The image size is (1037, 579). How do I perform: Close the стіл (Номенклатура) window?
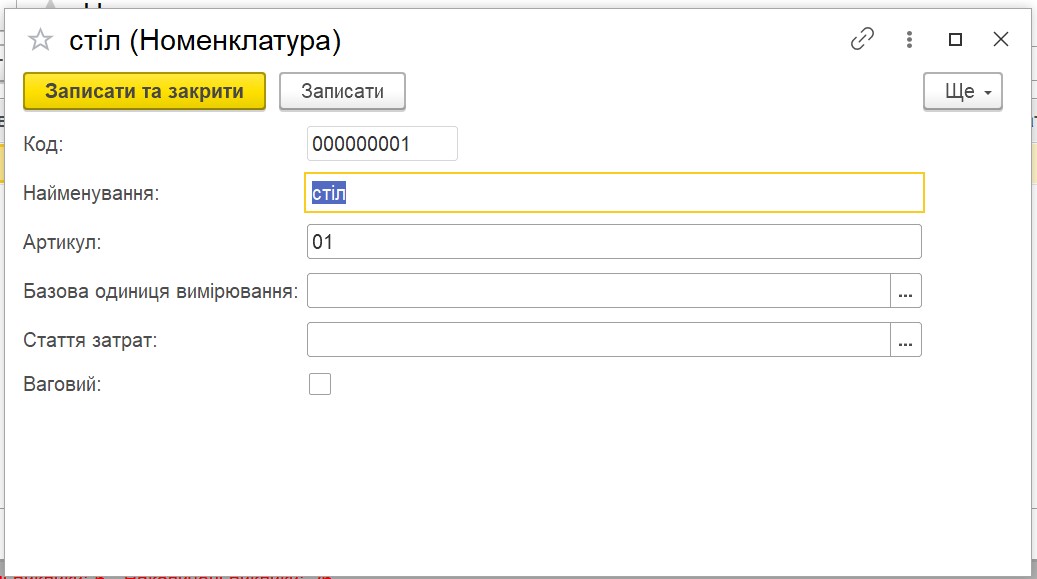click(x=1001, y=40)
